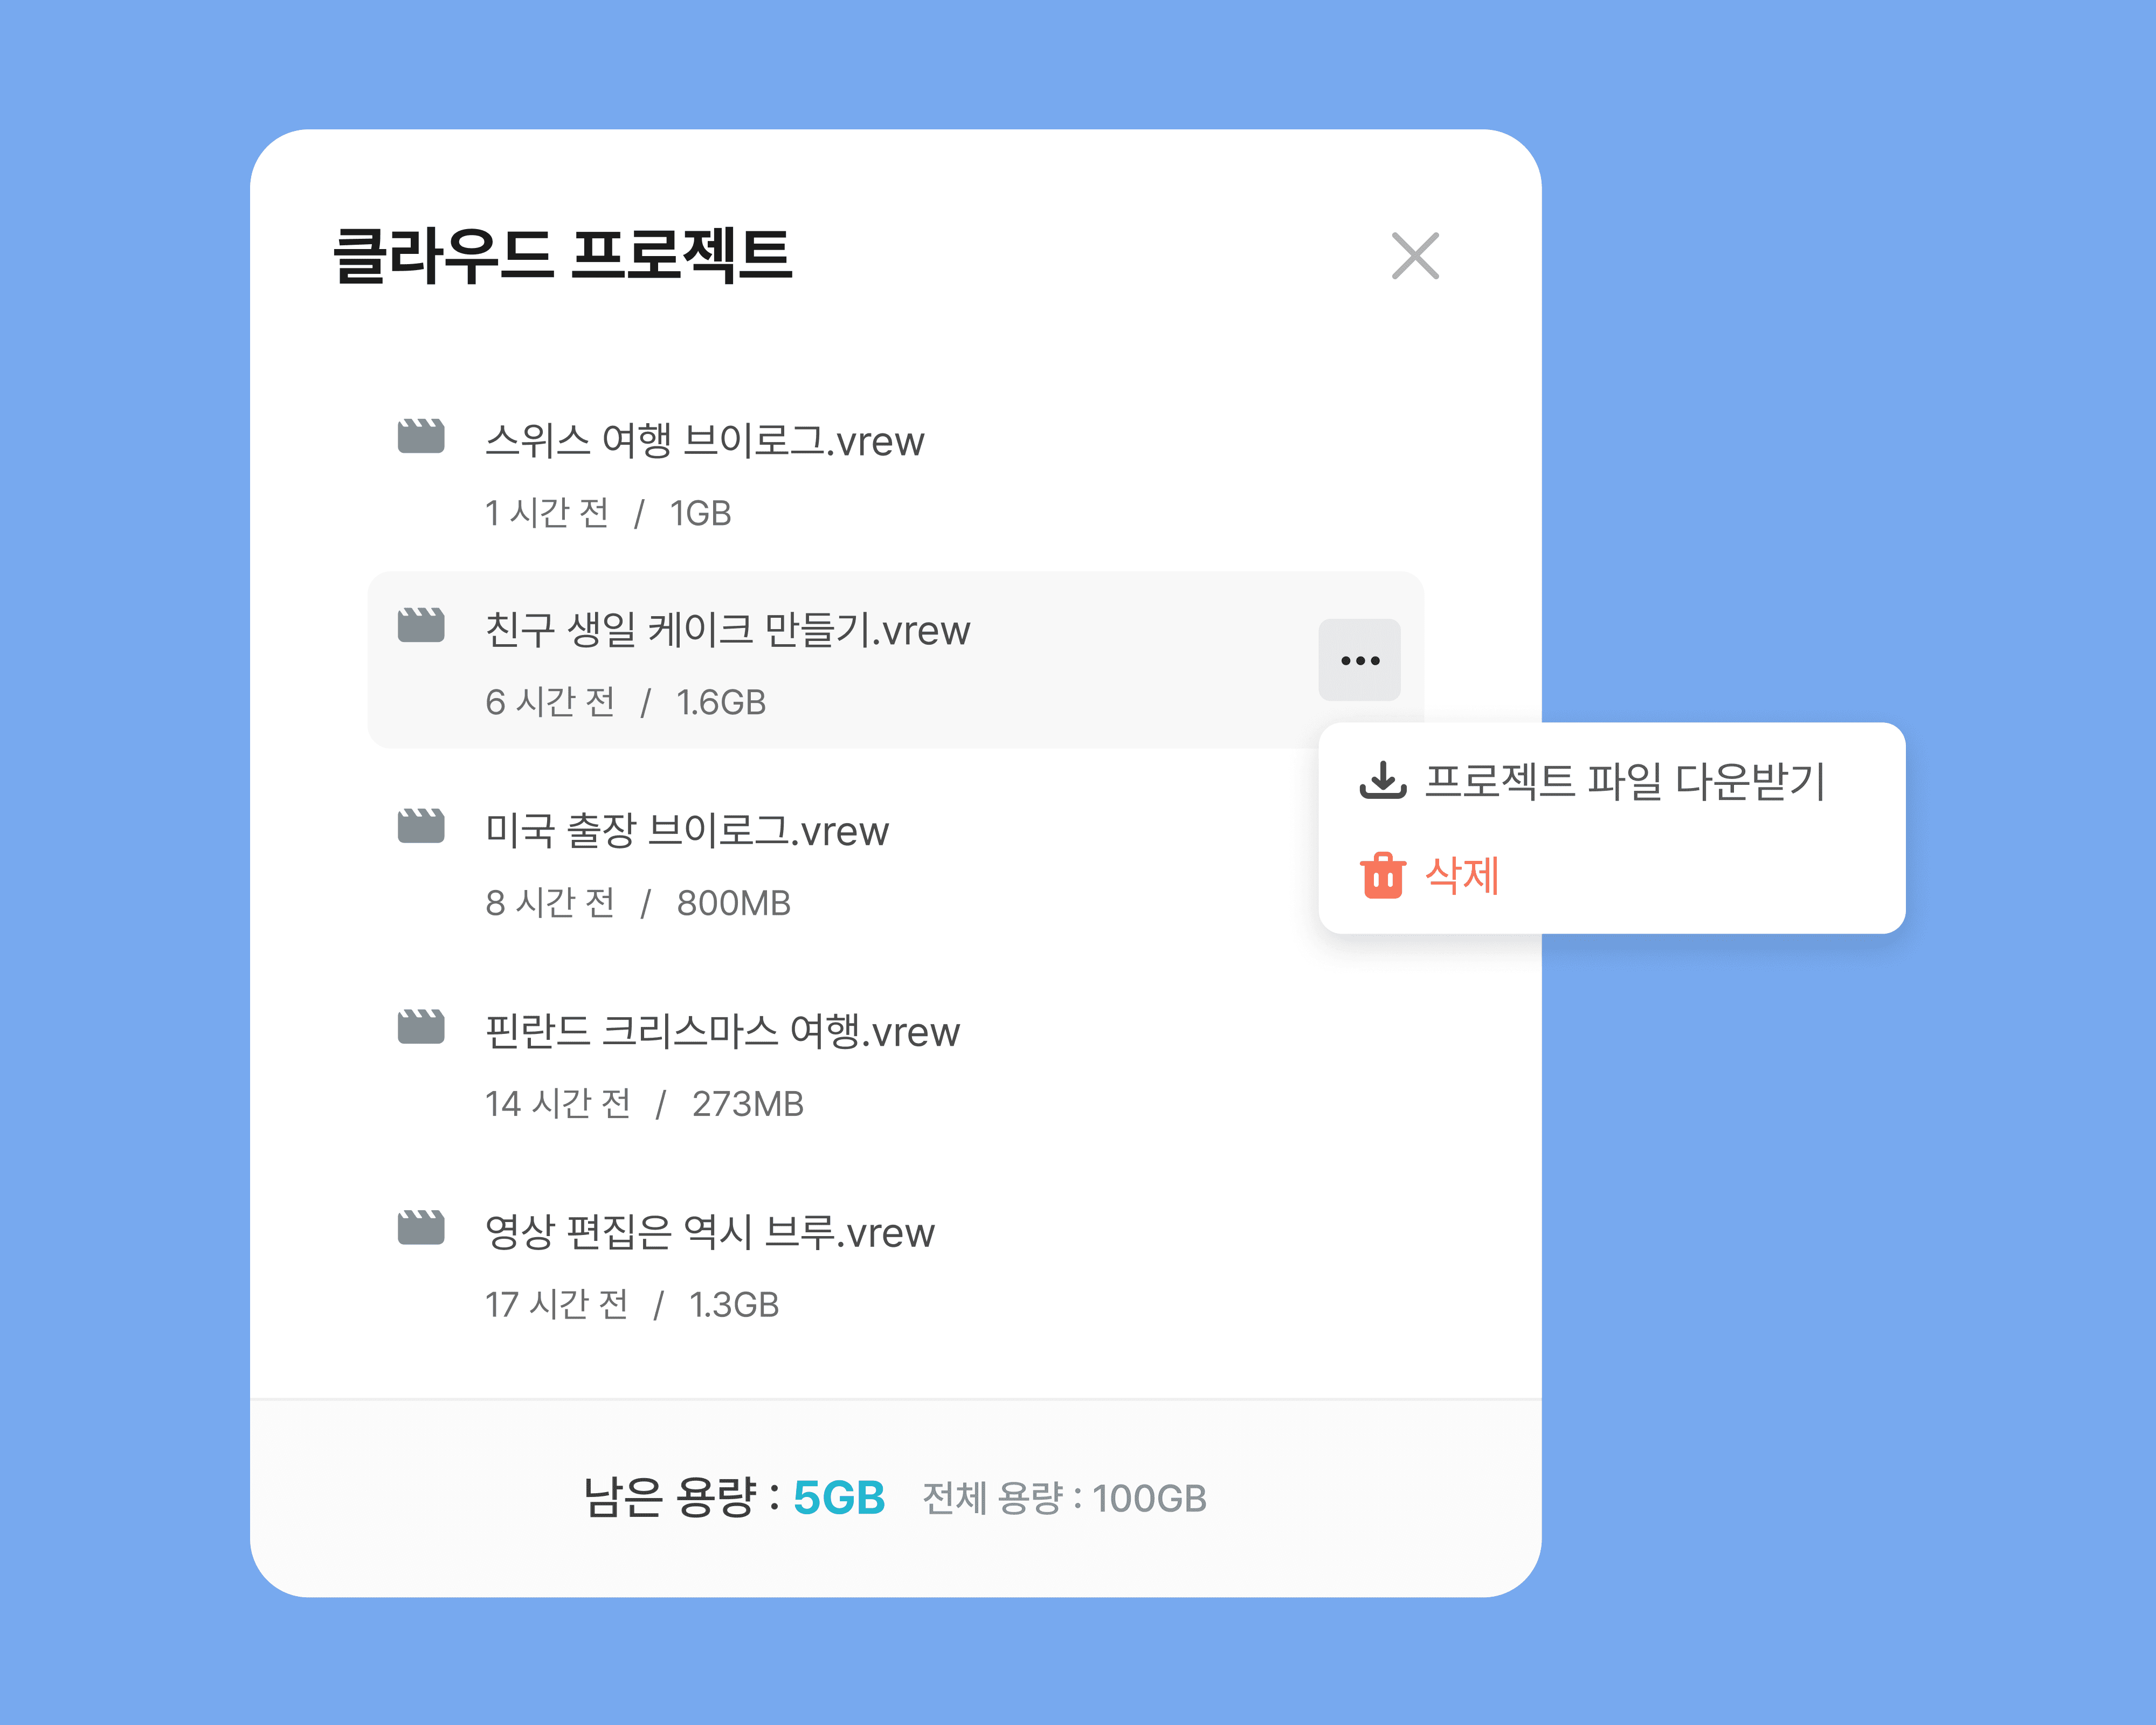2156x1725 pixels.
Task: Click the 14 시간 전 / 273MB details
Action: (644, 1103)
